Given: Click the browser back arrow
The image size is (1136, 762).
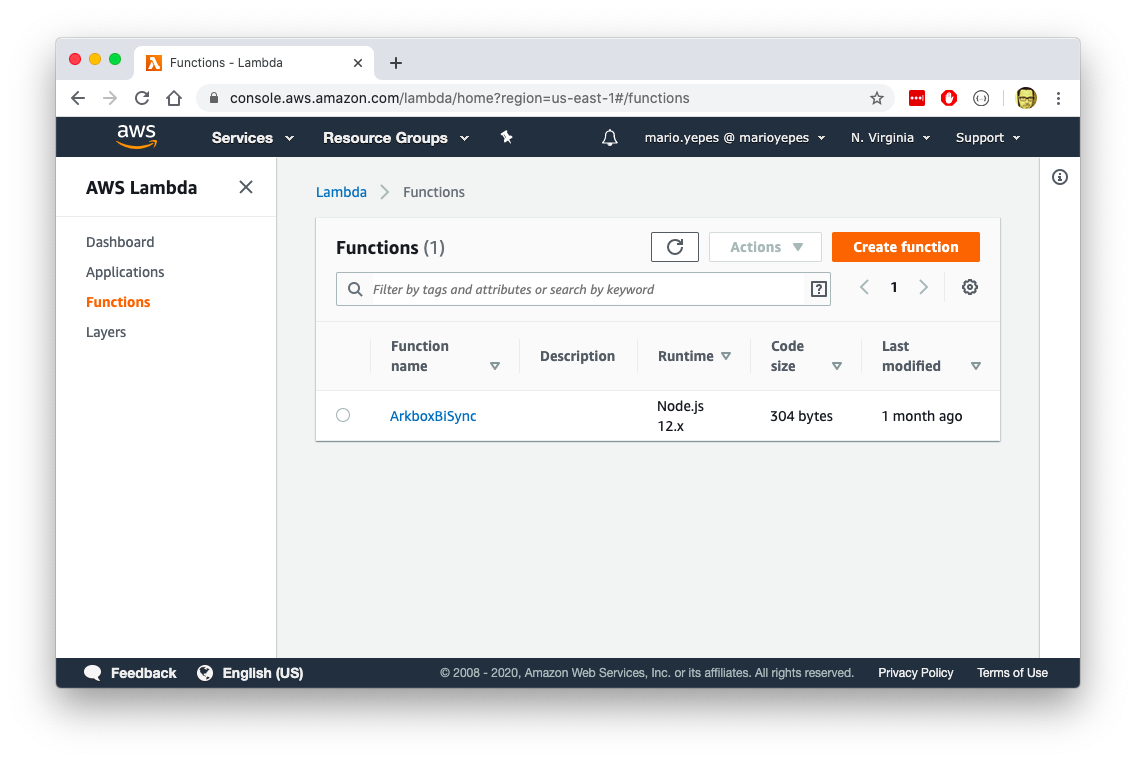Looking at the screenshot, I should coord(78,98).
